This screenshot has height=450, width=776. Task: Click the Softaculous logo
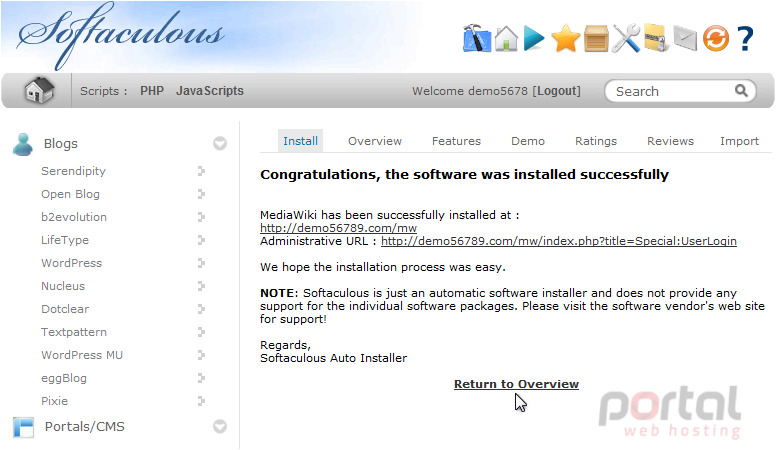pos(121,36)
